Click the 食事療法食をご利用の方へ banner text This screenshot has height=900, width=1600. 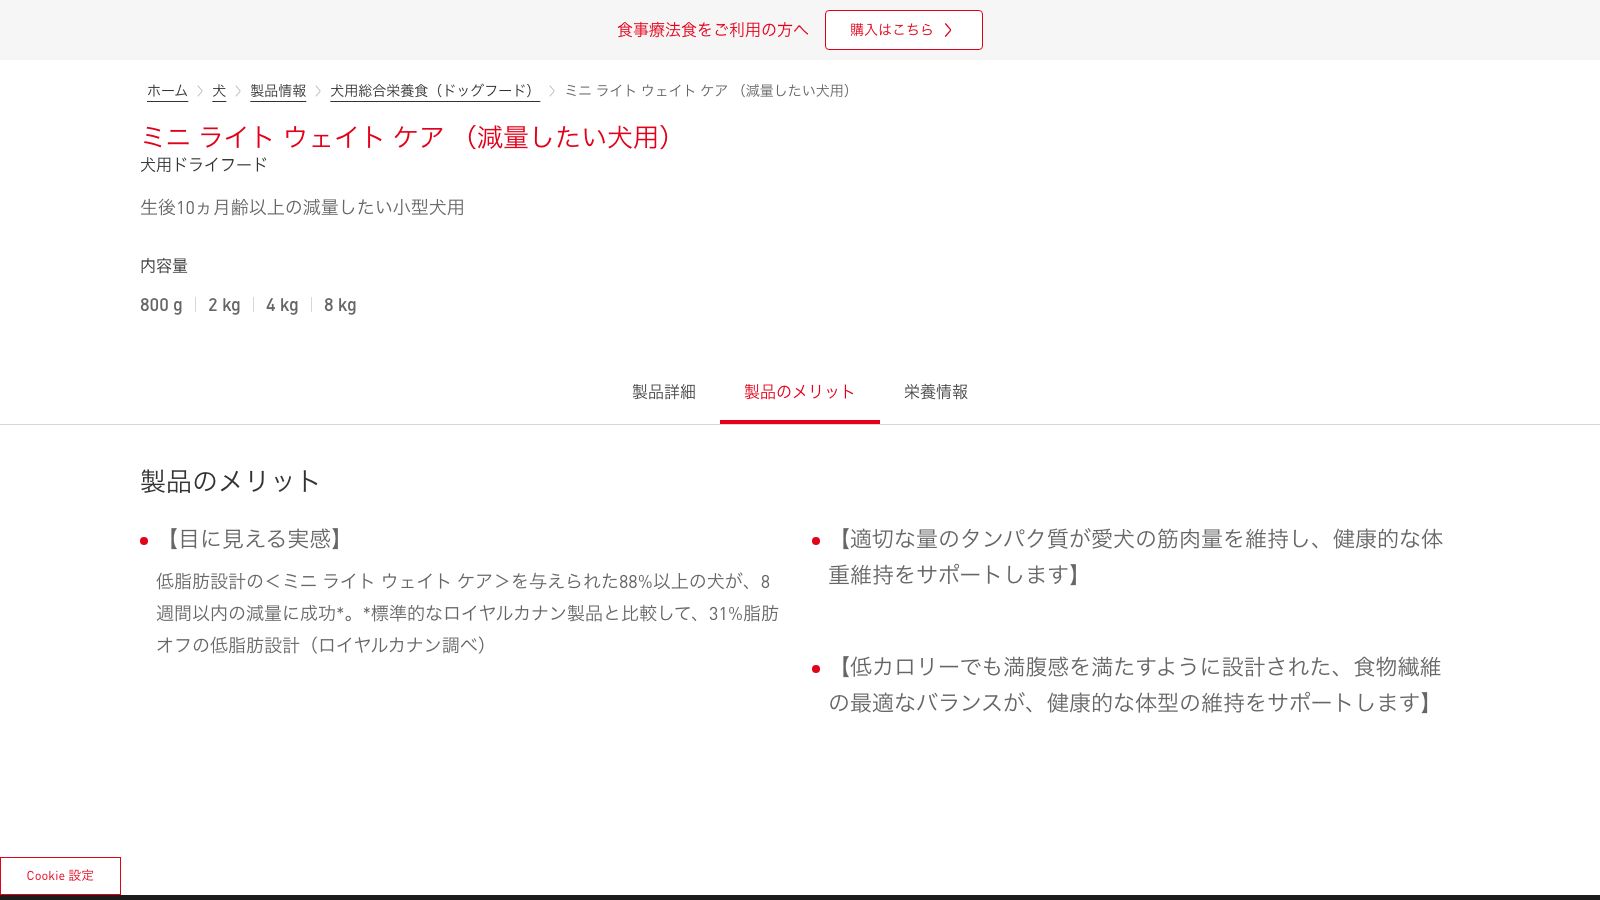click(x=712, y=30)
